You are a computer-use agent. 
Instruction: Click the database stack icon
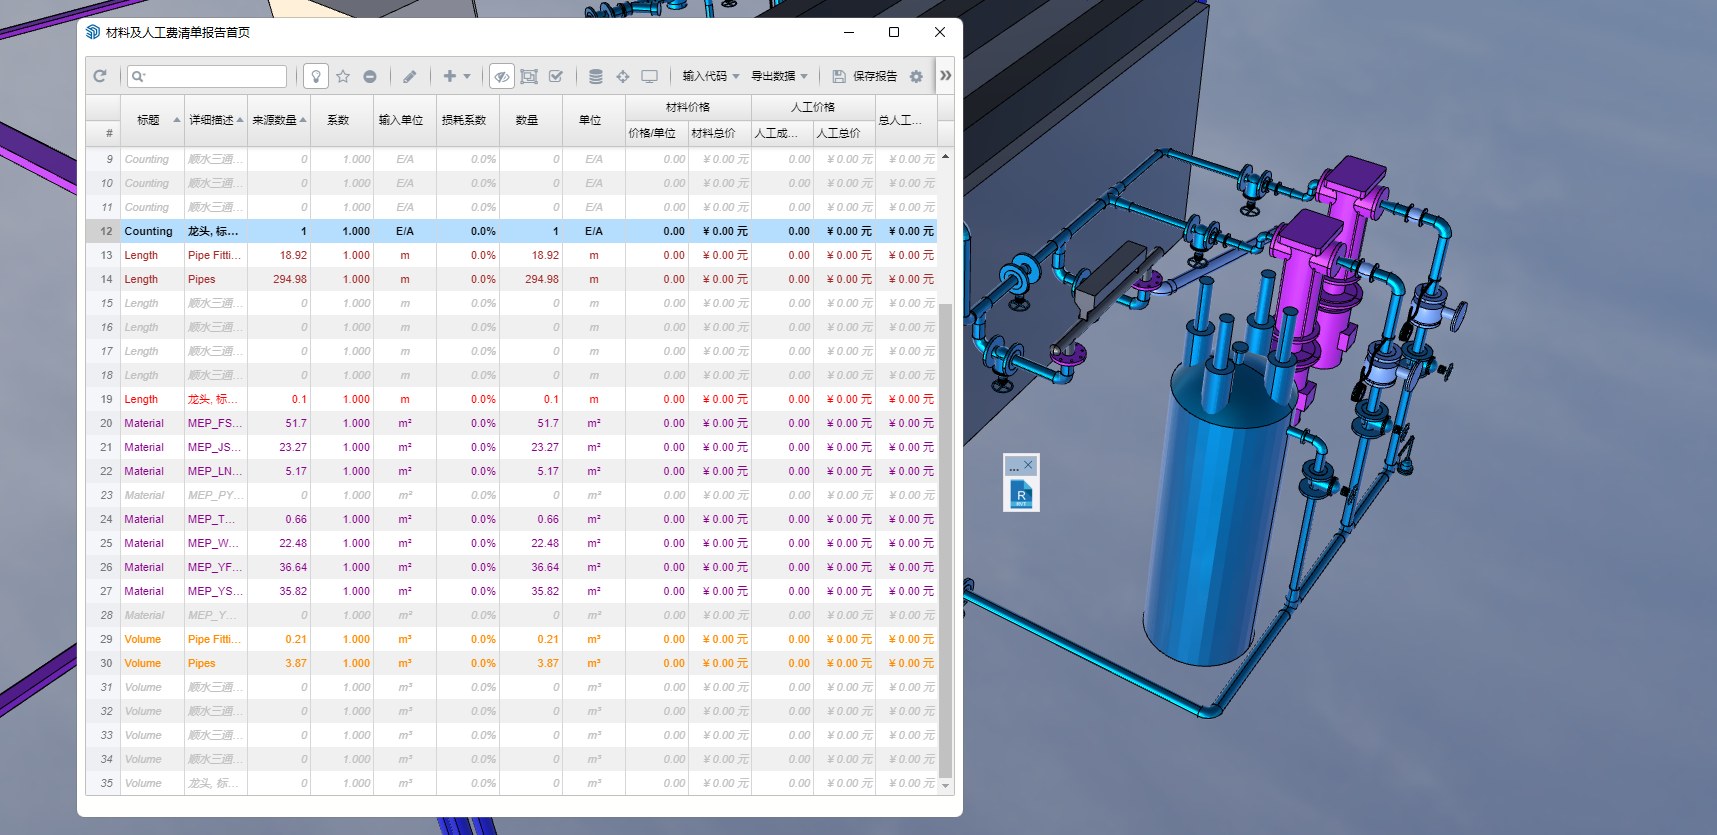pyautogui.click(x=596, y=76)
